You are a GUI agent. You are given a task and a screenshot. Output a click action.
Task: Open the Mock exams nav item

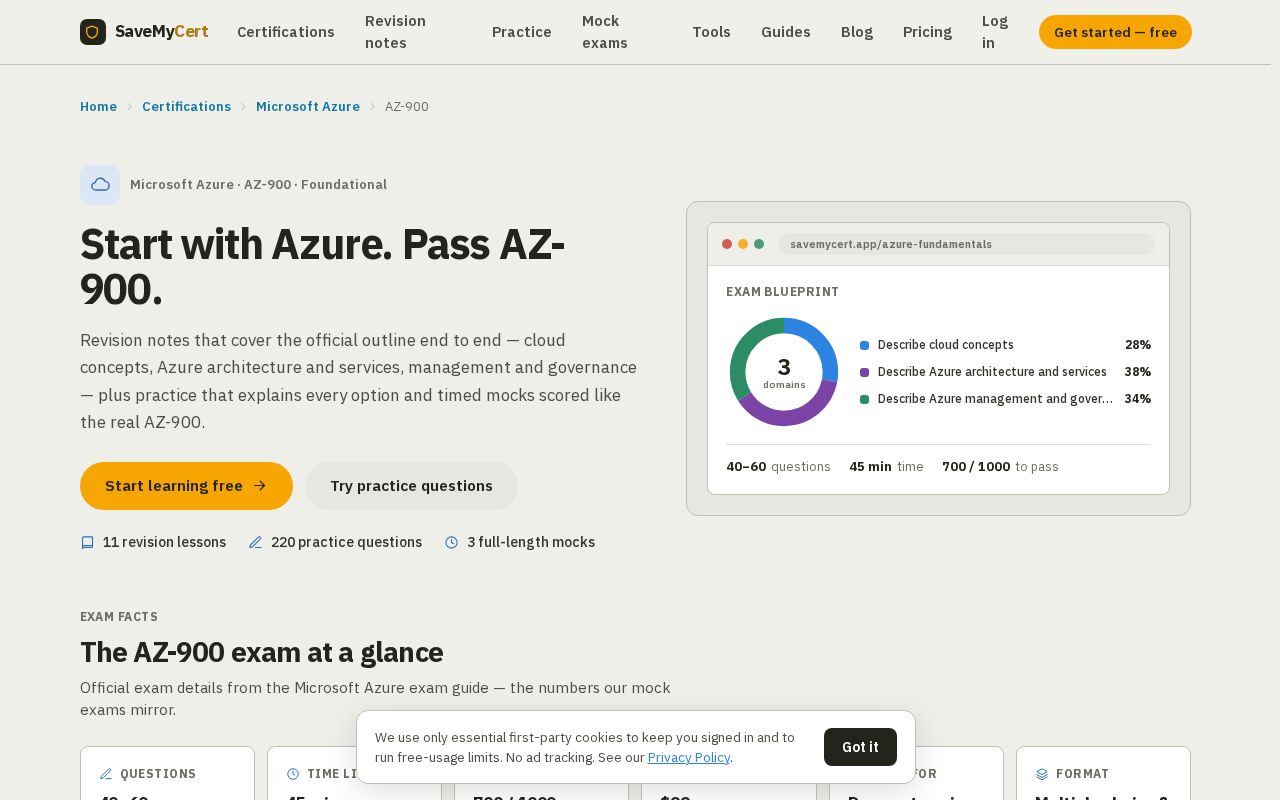coord(605,32)
